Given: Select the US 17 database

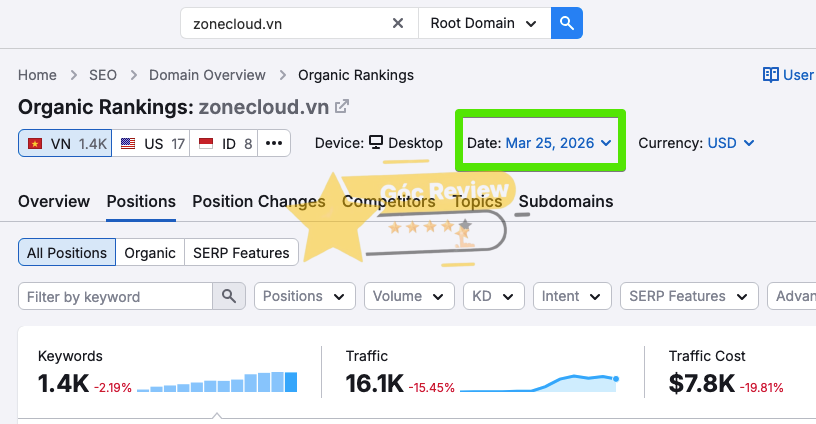Looking at the screenshot, I should pos(151,143).
